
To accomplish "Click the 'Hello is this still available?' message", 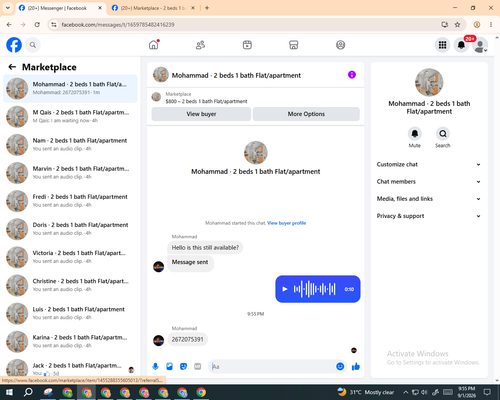I will pyautogui.click(x=205, y=248).
